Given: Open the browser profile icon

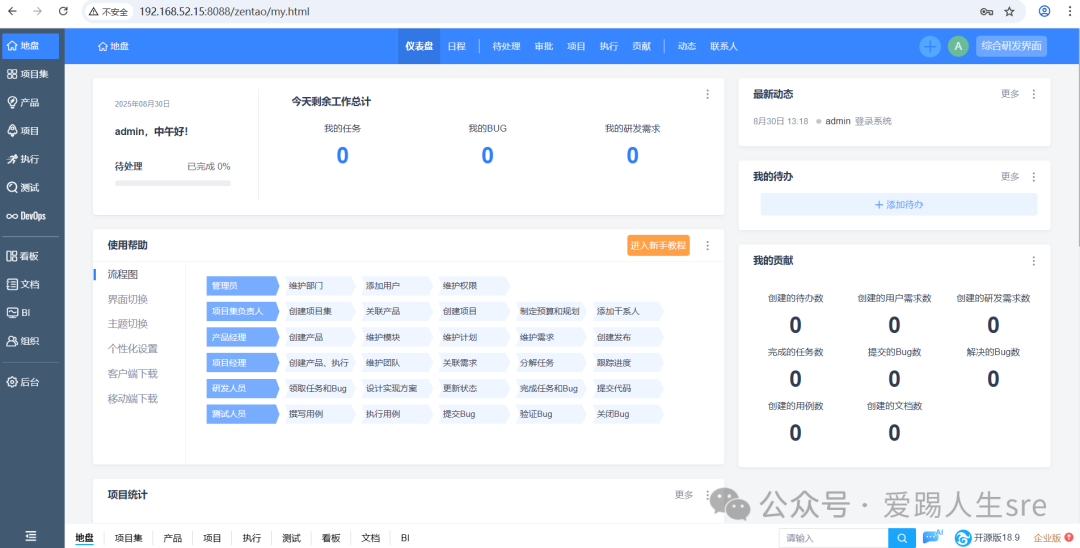Looking at the screenshot, I should point(1045,11).
